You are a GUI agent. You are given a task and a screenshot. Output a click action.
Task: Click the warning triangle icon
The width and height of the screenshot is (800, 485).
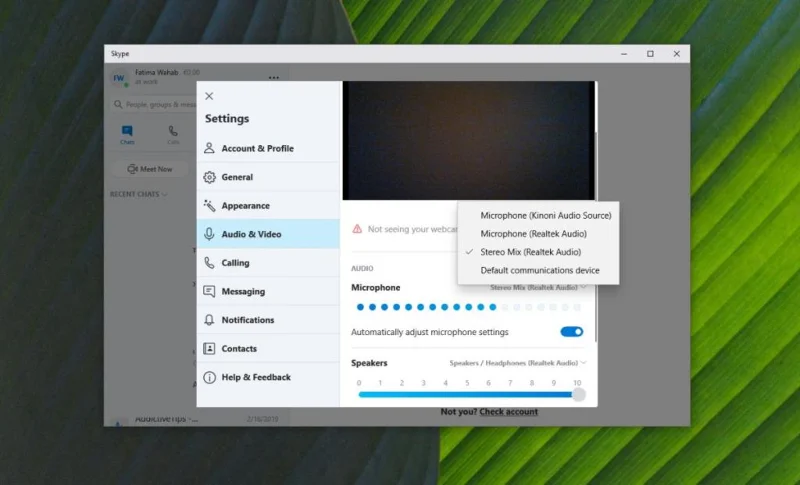[x=357, y=229]
